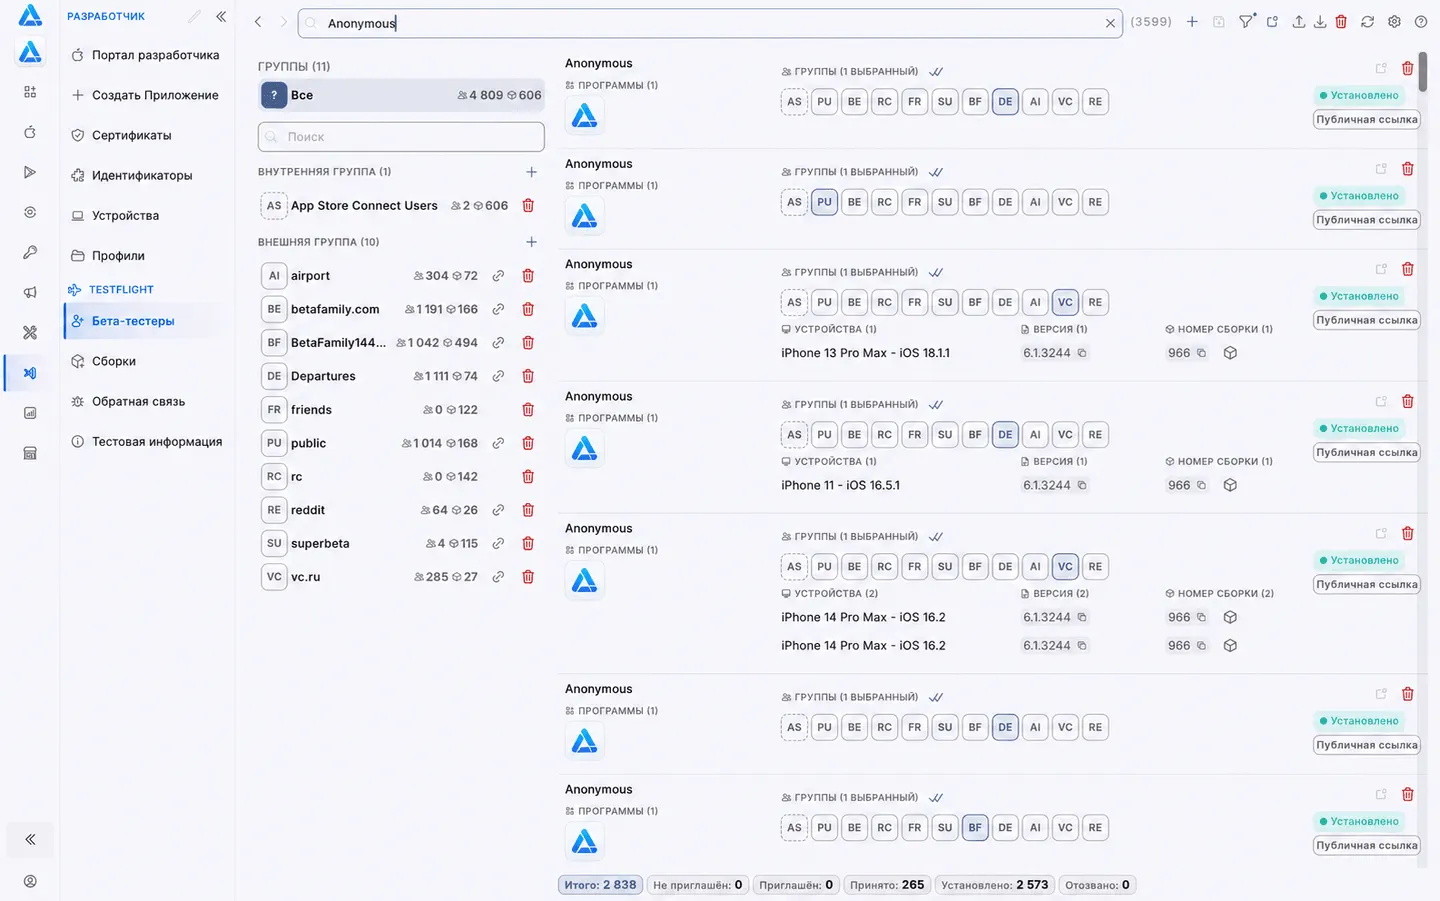
Task: Add an internal group with the plus icon
Action: pyautogui.click(x=531, y=172)
